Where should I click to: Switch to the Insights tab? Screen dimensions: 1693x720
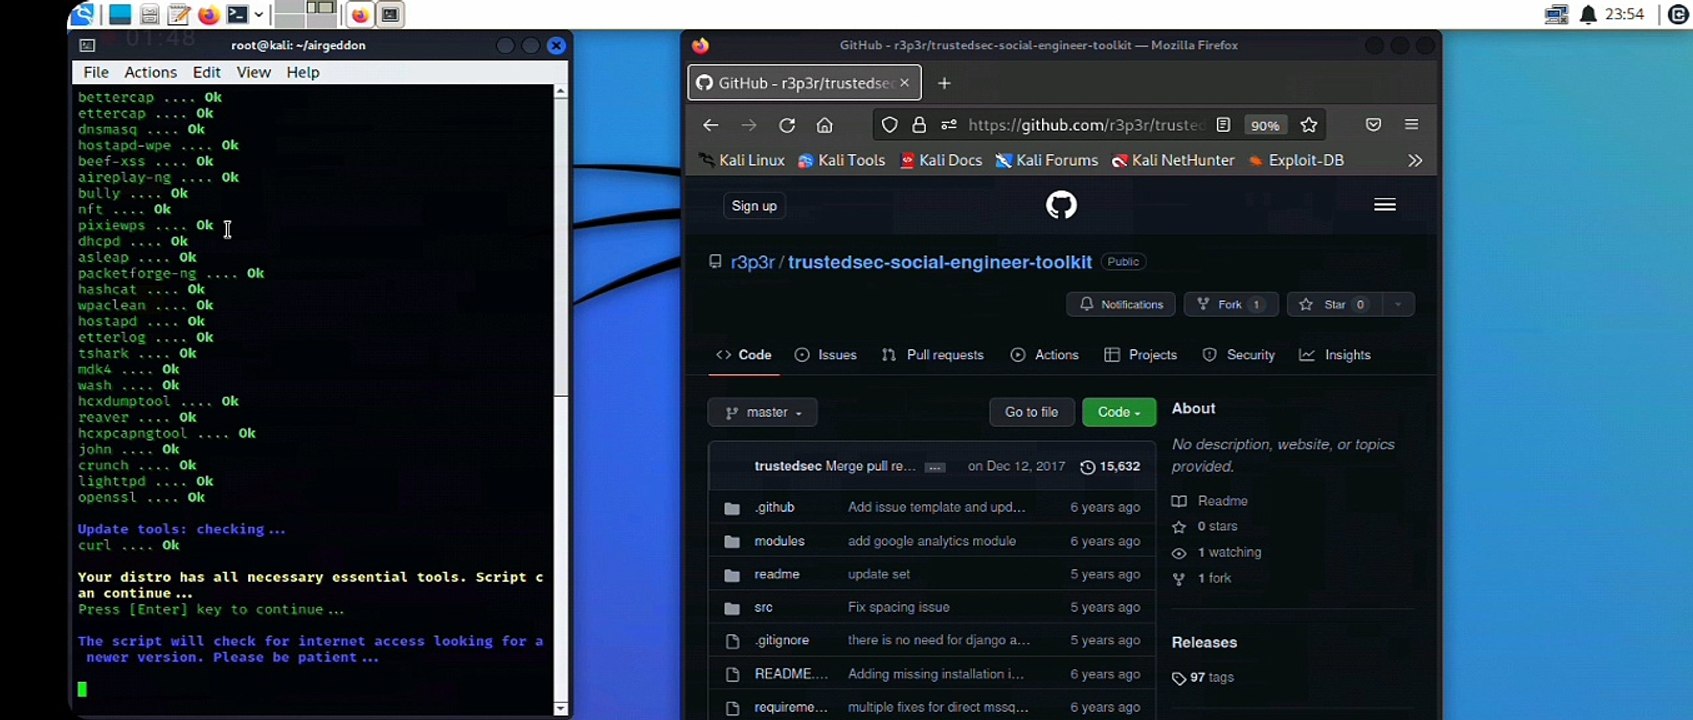1335,355
